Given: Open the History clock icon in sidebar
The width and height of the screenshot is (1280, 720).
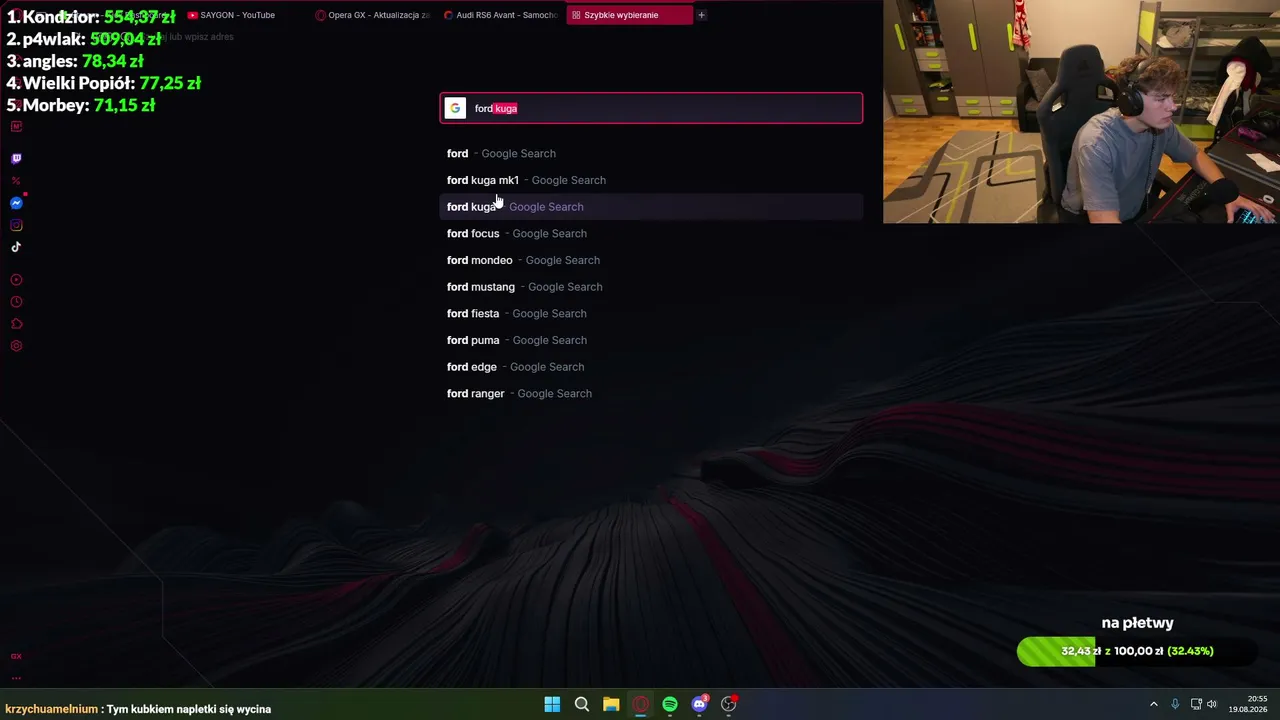Looking at the screenshot, I should [16, 302].
